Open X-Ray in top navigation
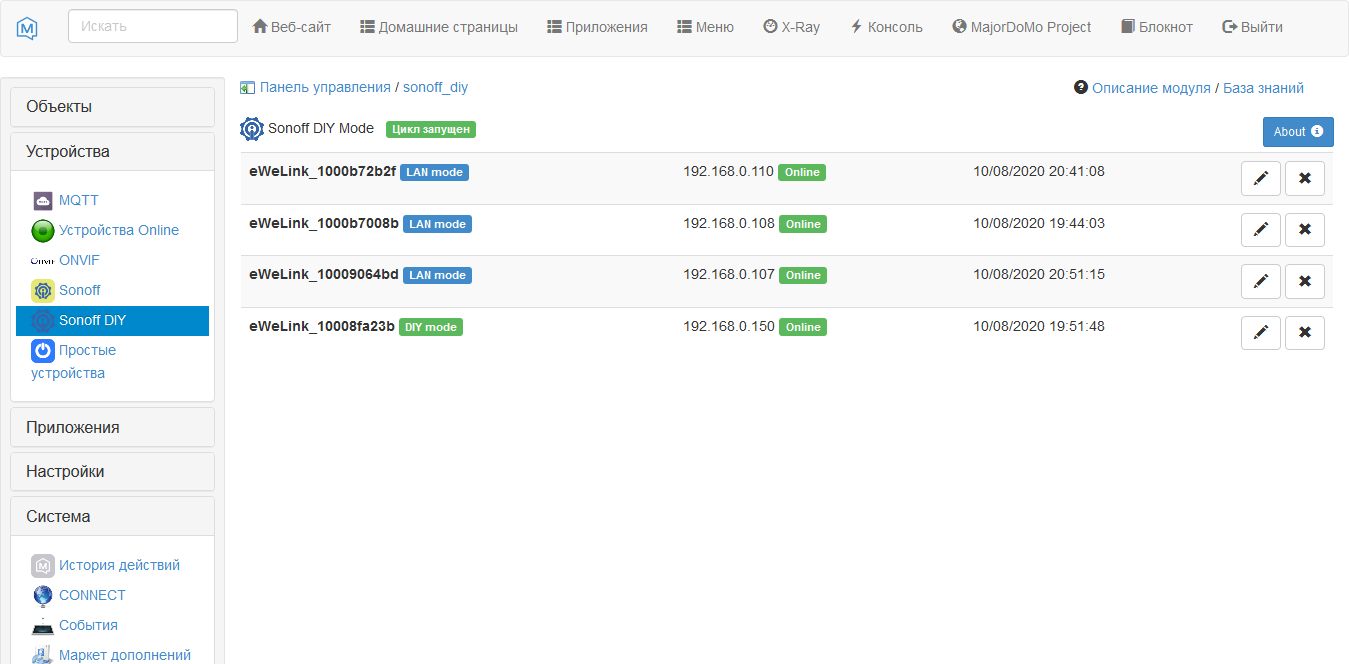 pyautogui.click(x=791, y=27)
